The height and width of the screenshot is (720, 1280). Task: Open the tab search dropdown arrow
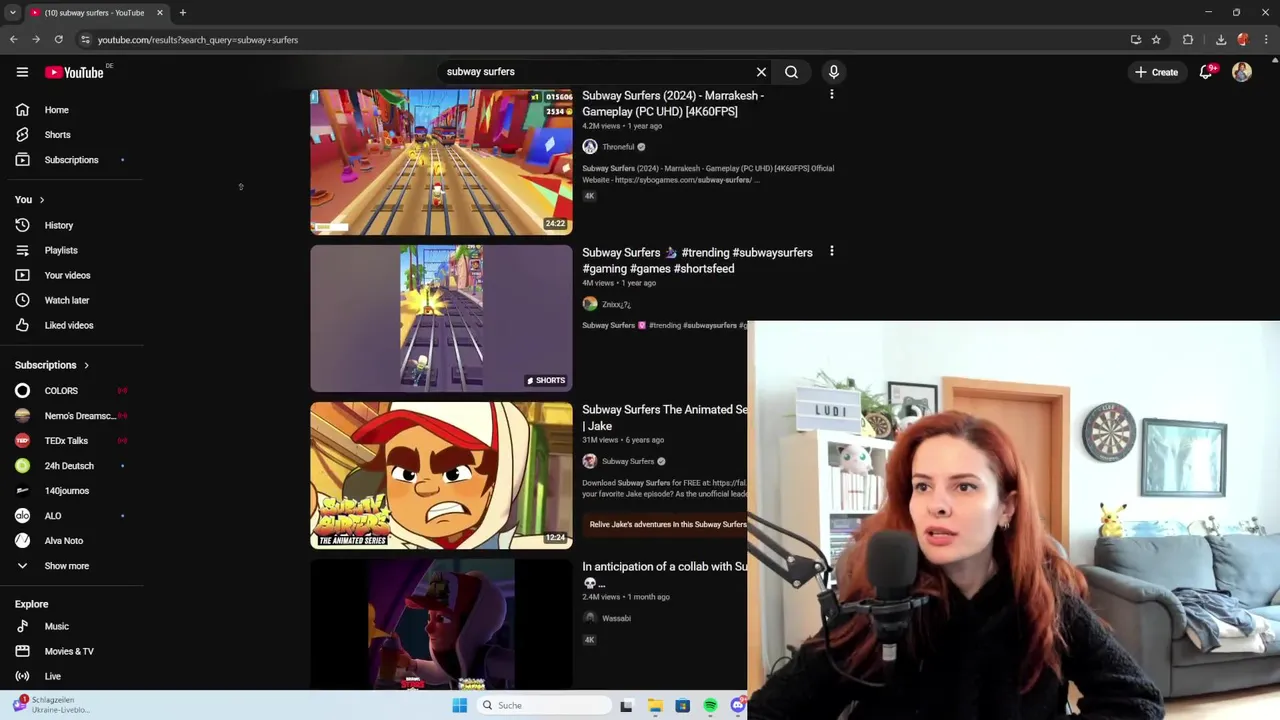tap(12, 13)
